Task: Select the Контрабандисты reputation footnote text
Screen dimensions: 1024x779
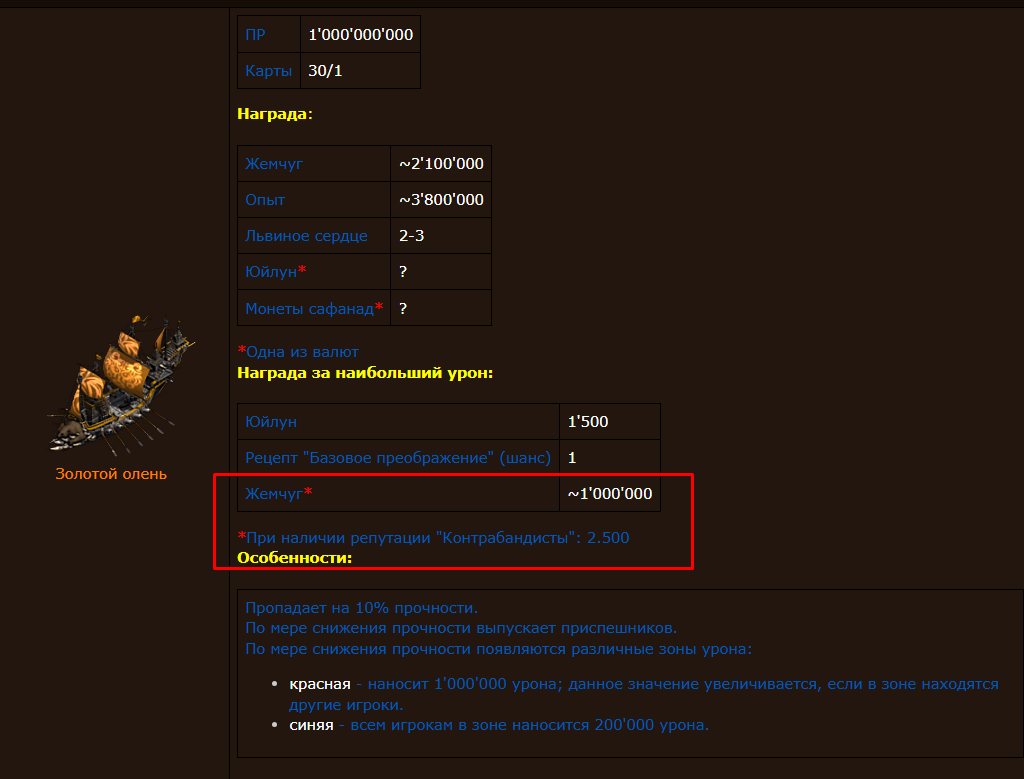Action: point(433,538)
